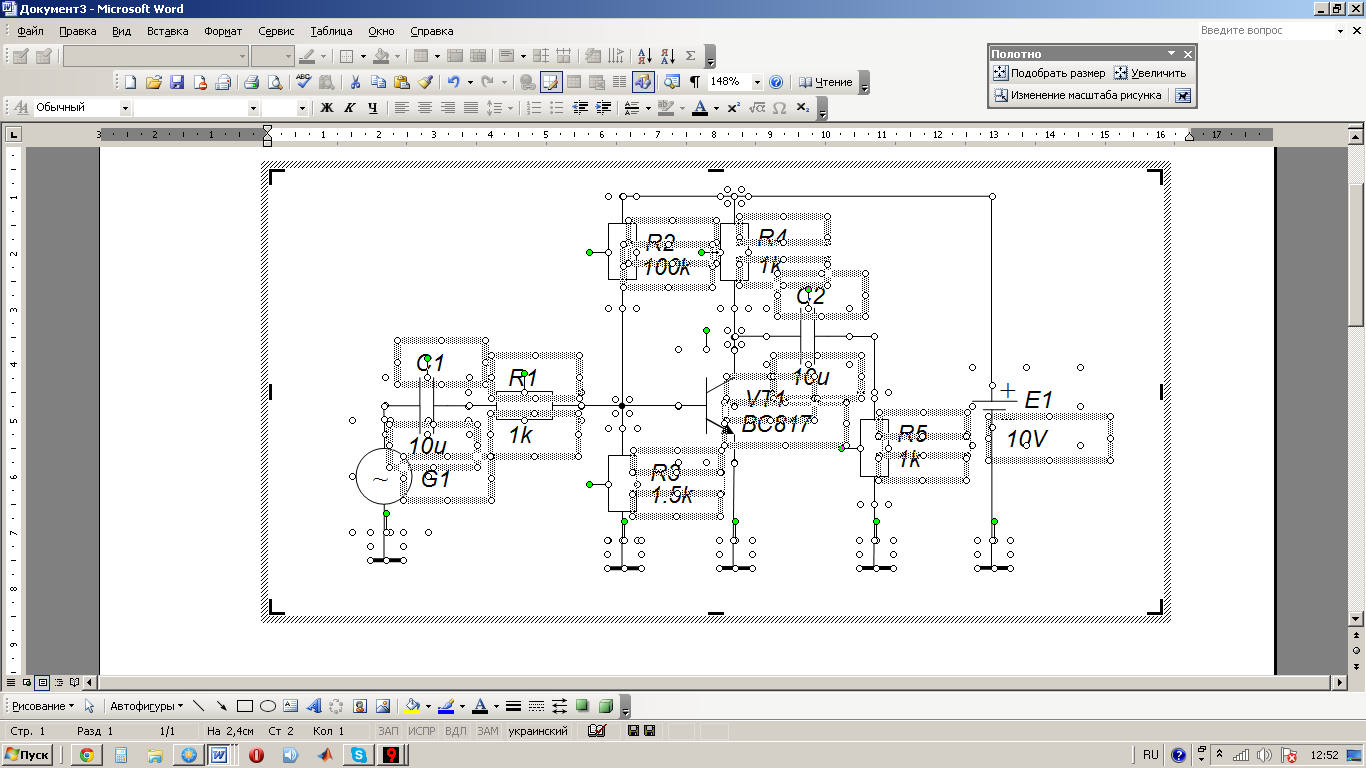Toggle the non-printing characters paragraph mark
Screen dimensions: 1366x768
tap(694, 82)
